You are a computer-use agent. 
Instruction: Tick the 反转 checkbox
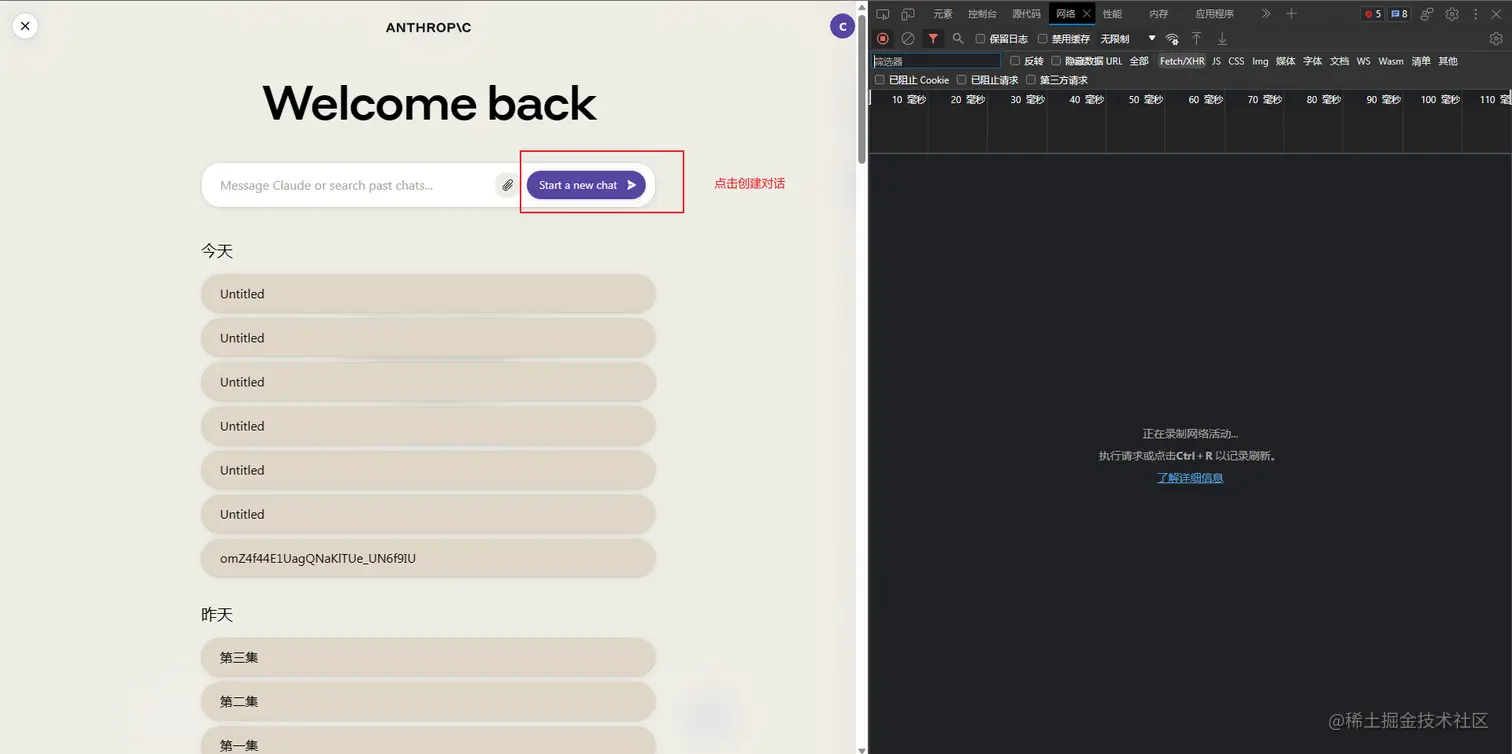pos(1015,61)
